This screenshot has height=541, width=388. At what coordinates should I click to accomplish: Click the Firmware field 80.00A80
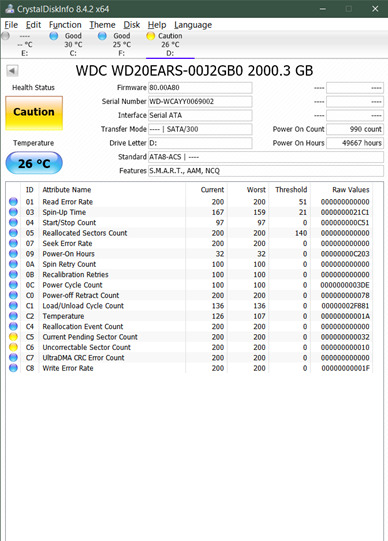click(x=200, y=88)
